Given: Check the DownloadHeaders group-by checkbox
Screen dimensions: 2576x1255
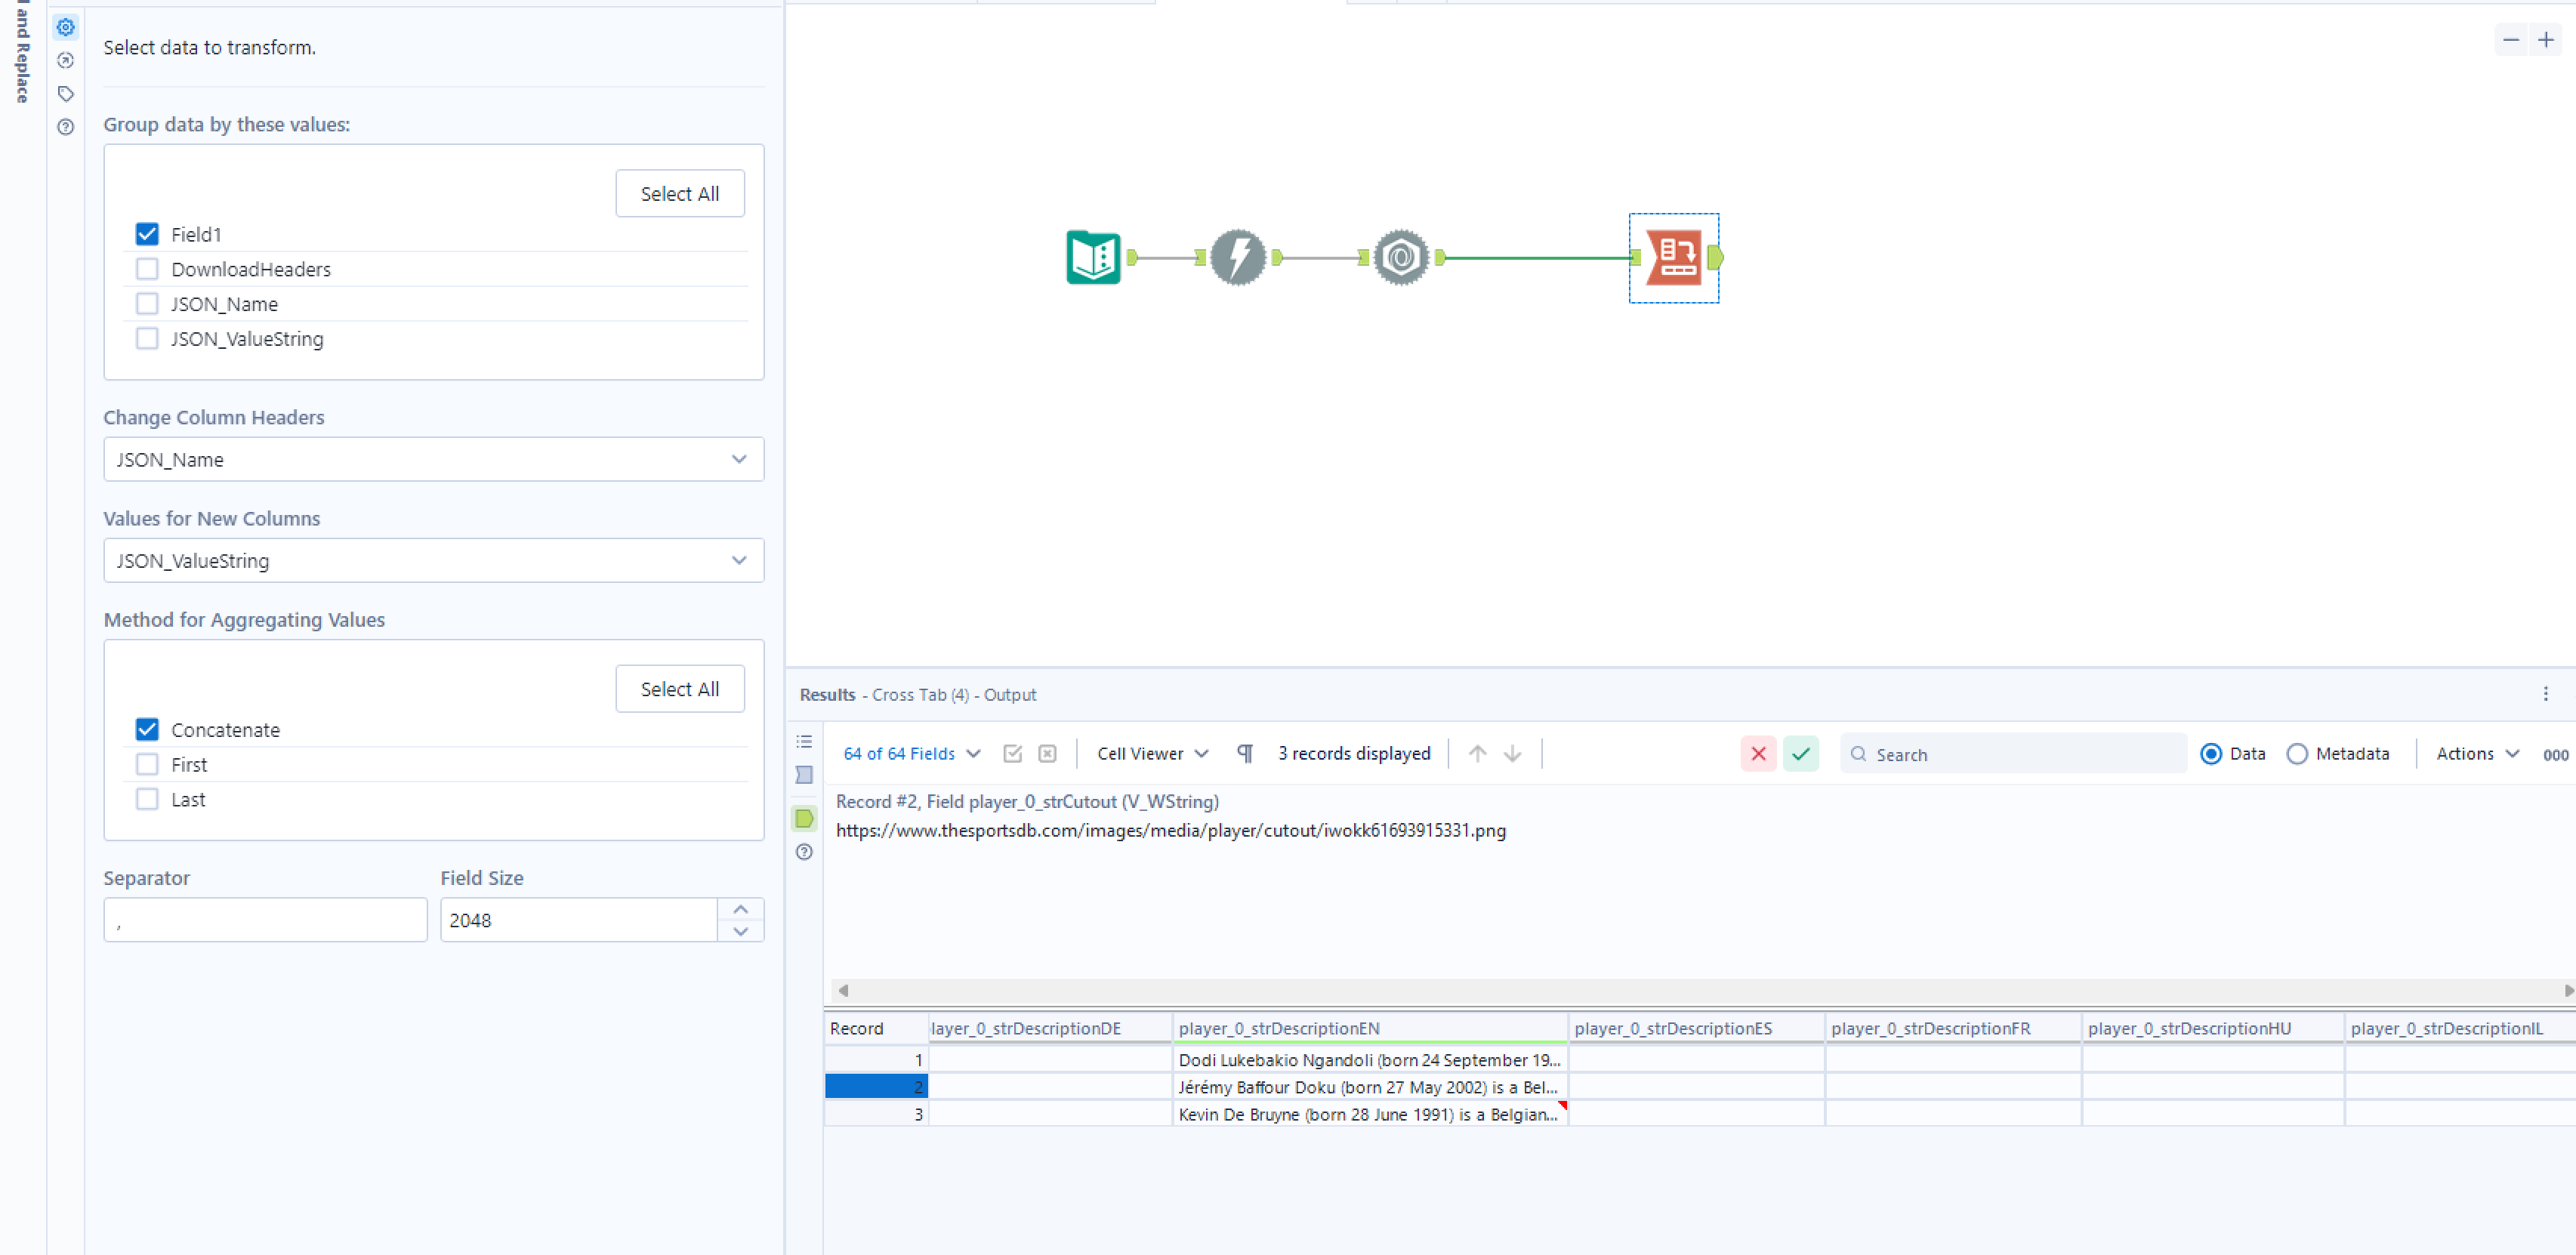Looking at the screenshot, I should click(x=147, y=269).
